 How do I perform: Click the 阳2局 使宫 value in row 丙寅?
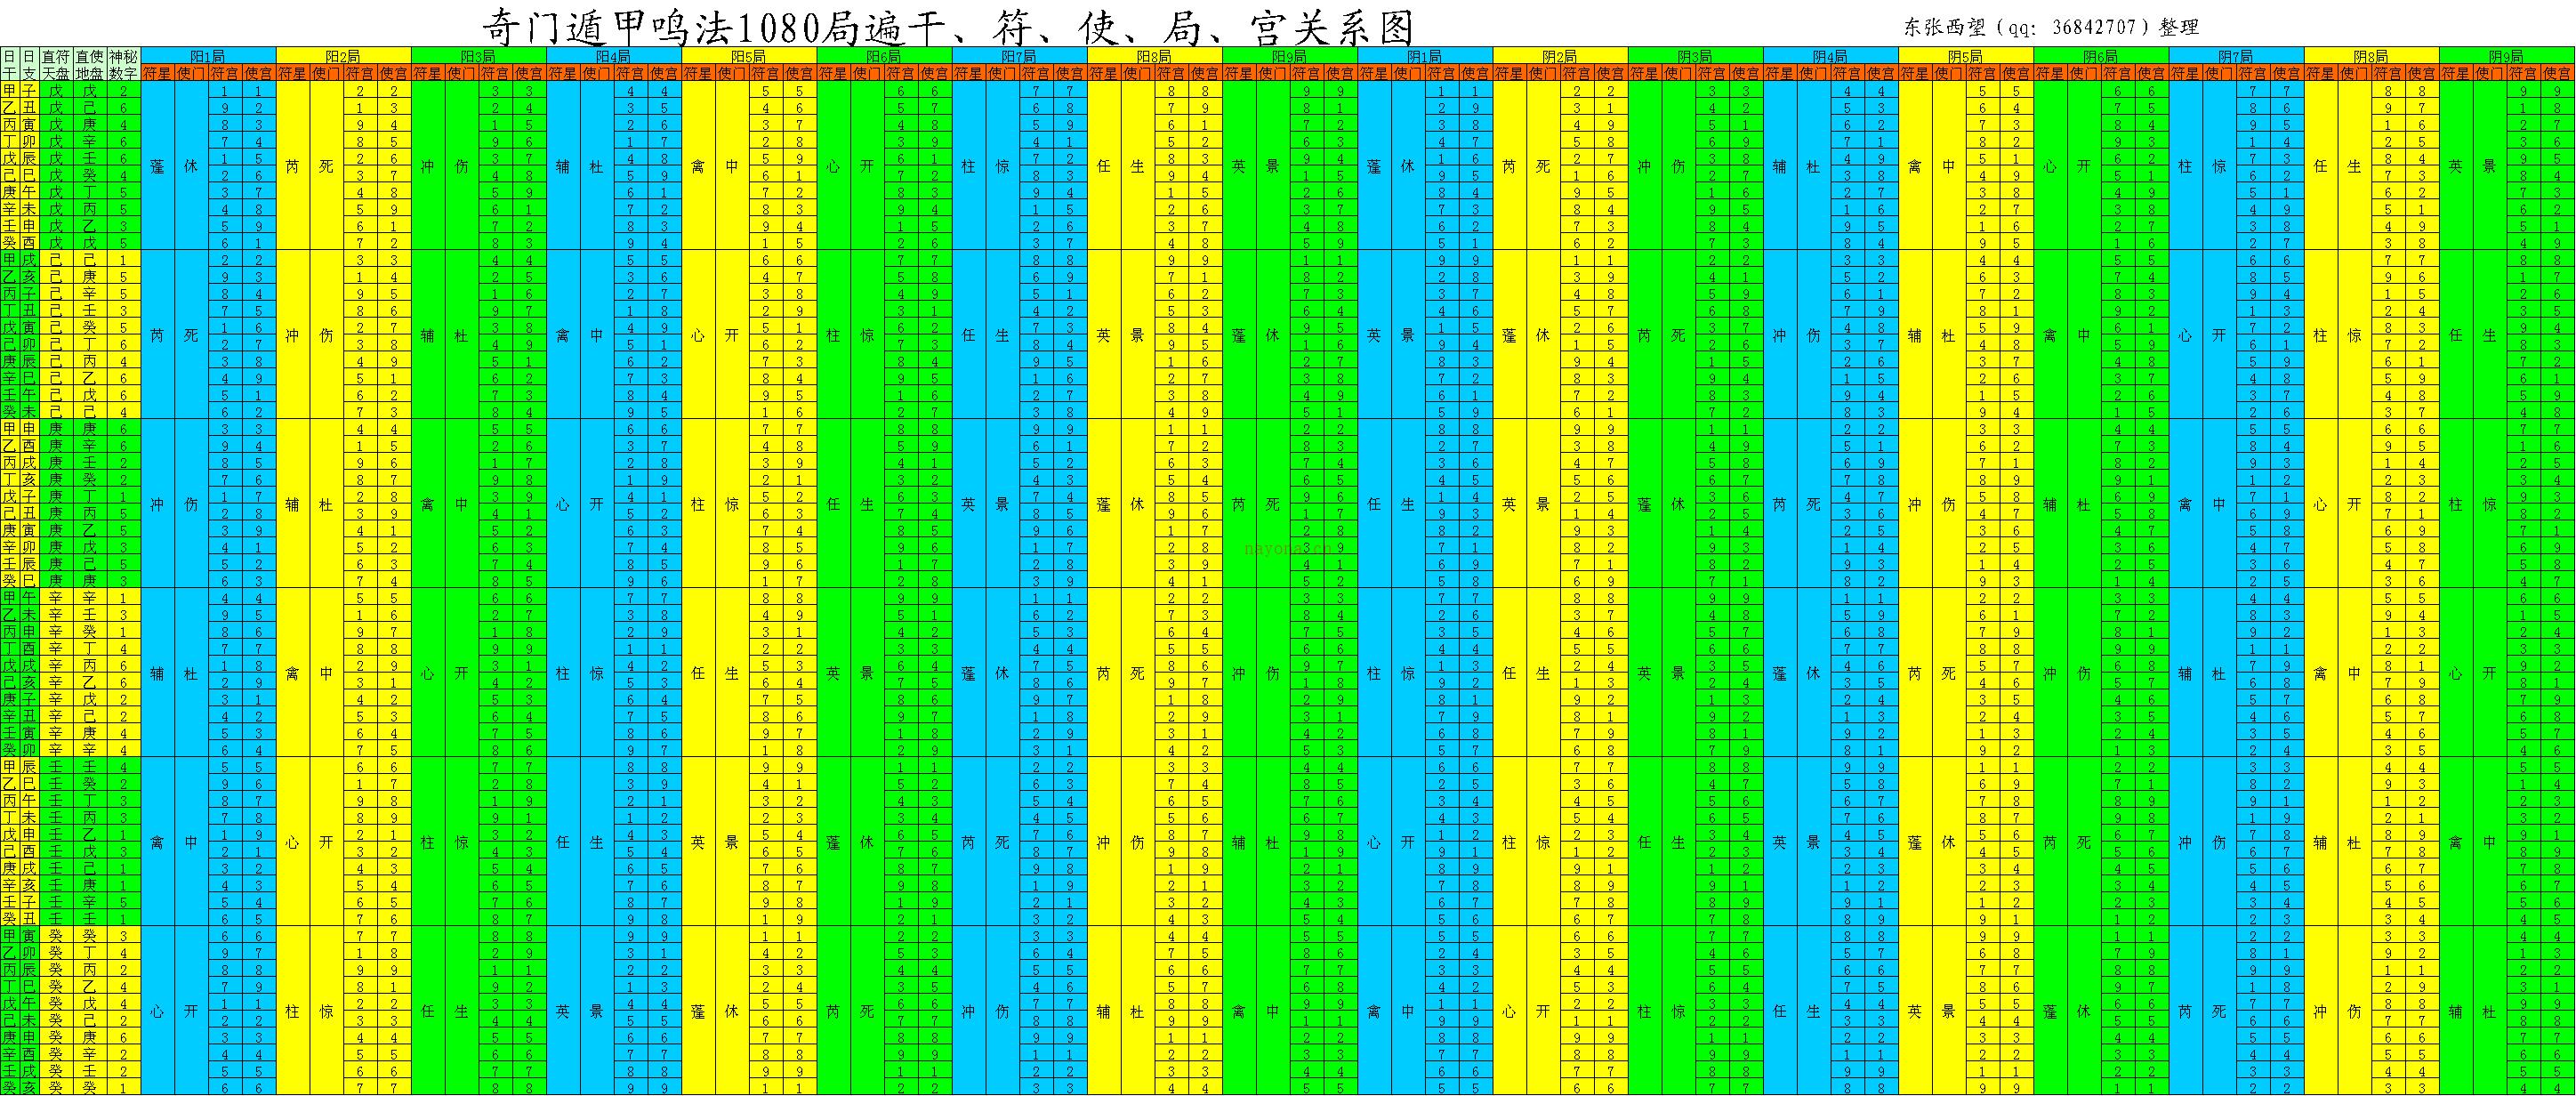click(x=394, y=124)
